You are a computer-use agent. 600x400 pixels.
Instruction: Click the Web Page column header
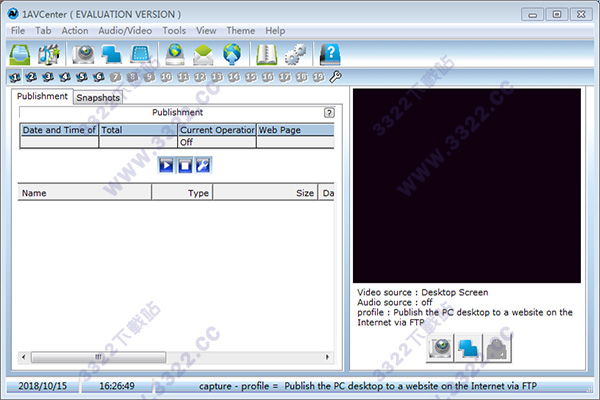pos(295,130)
